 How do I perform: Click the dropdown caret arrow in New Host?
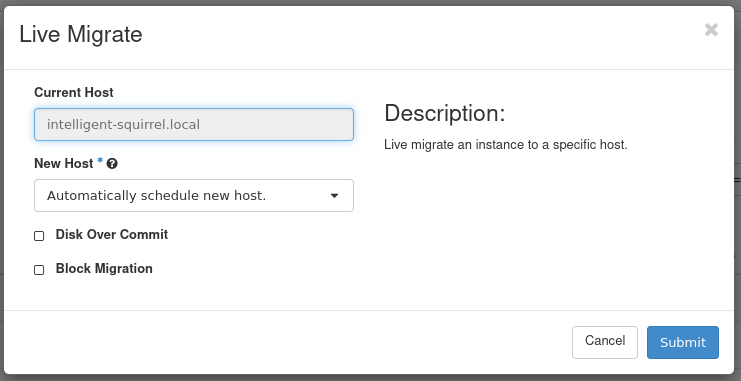pyautogui.click(x=334, y=196)
